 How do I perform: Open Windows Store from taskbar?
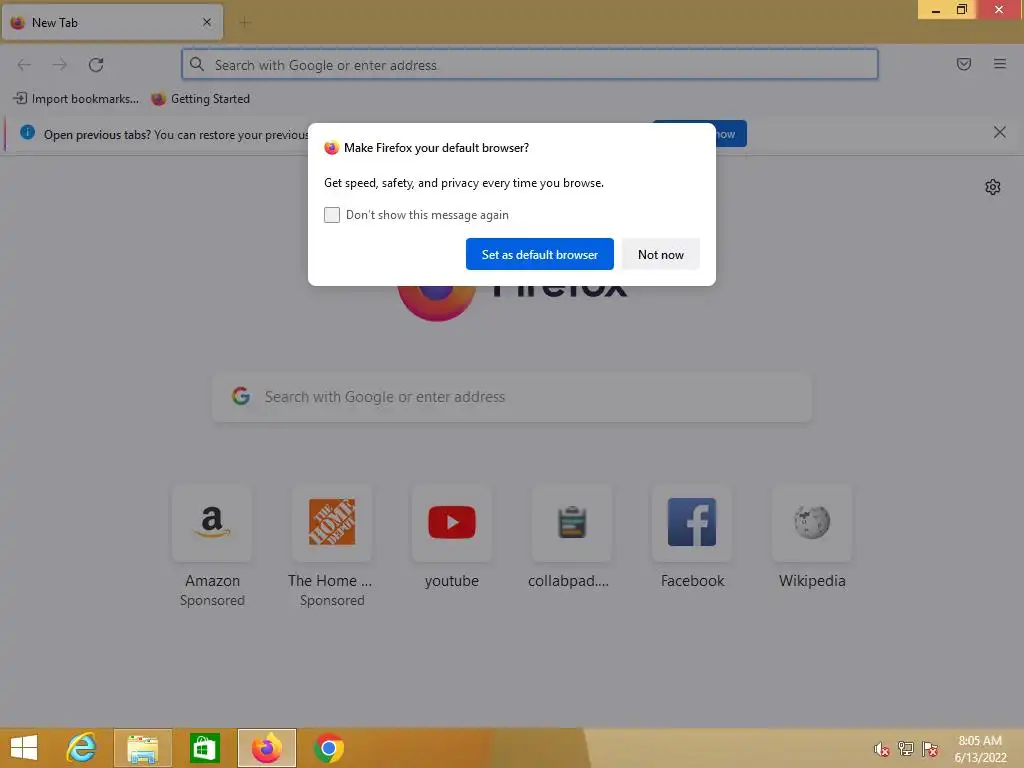(204, 748)
